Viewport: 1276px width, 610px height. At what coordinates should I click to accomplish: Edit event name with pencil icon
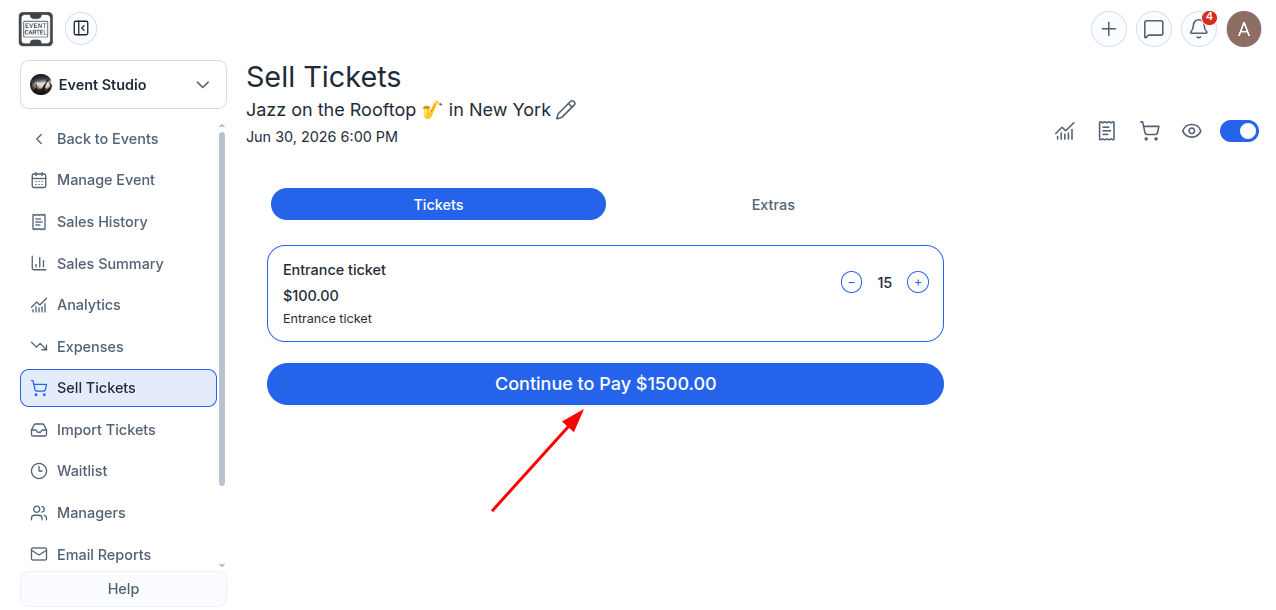tap(566, 110)
